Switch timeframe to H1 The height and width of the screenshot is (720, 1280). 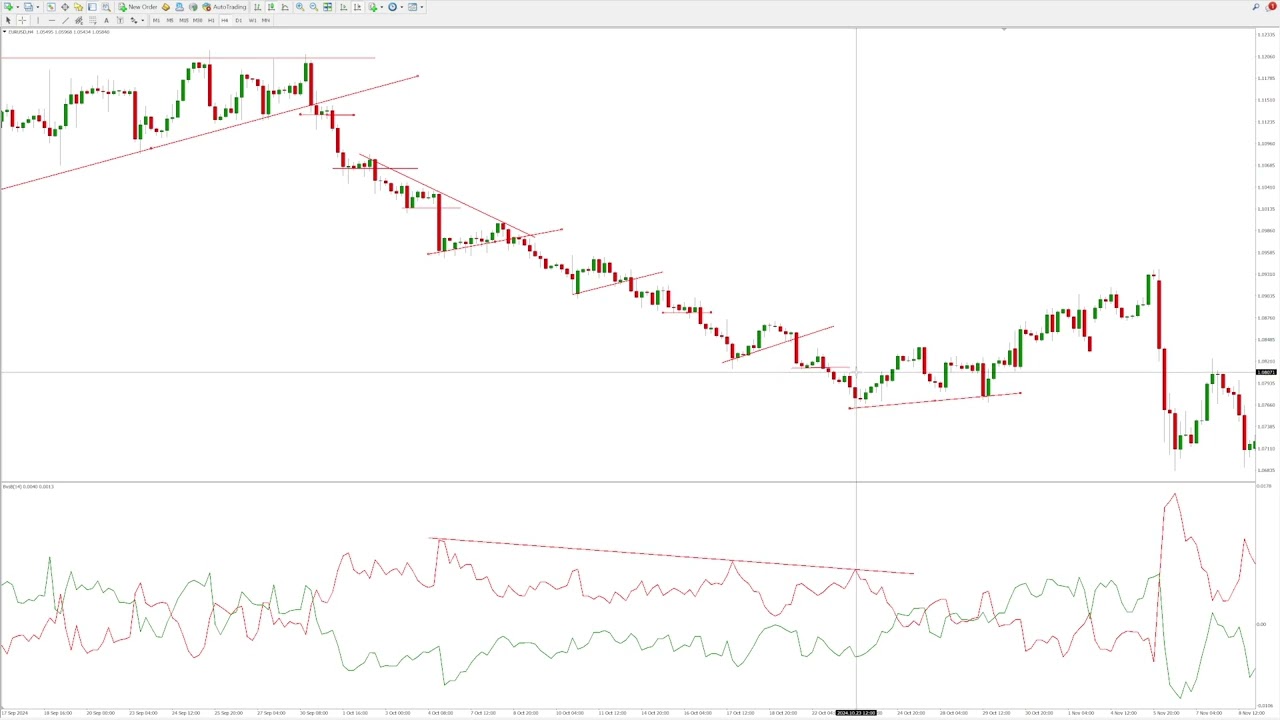[x=211, y=20]
